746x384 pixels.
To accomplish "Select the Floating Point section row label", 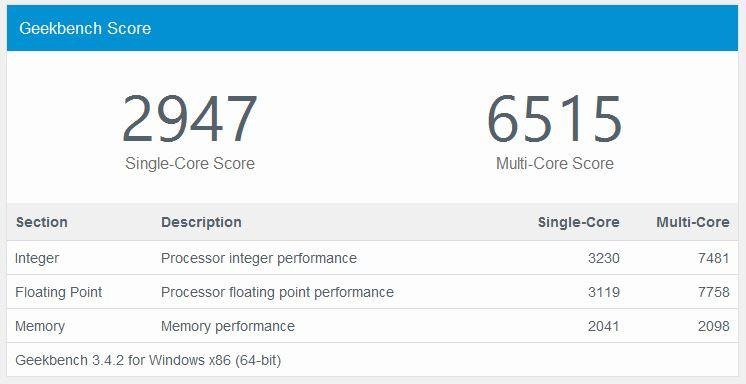I will tap(59, 292).
